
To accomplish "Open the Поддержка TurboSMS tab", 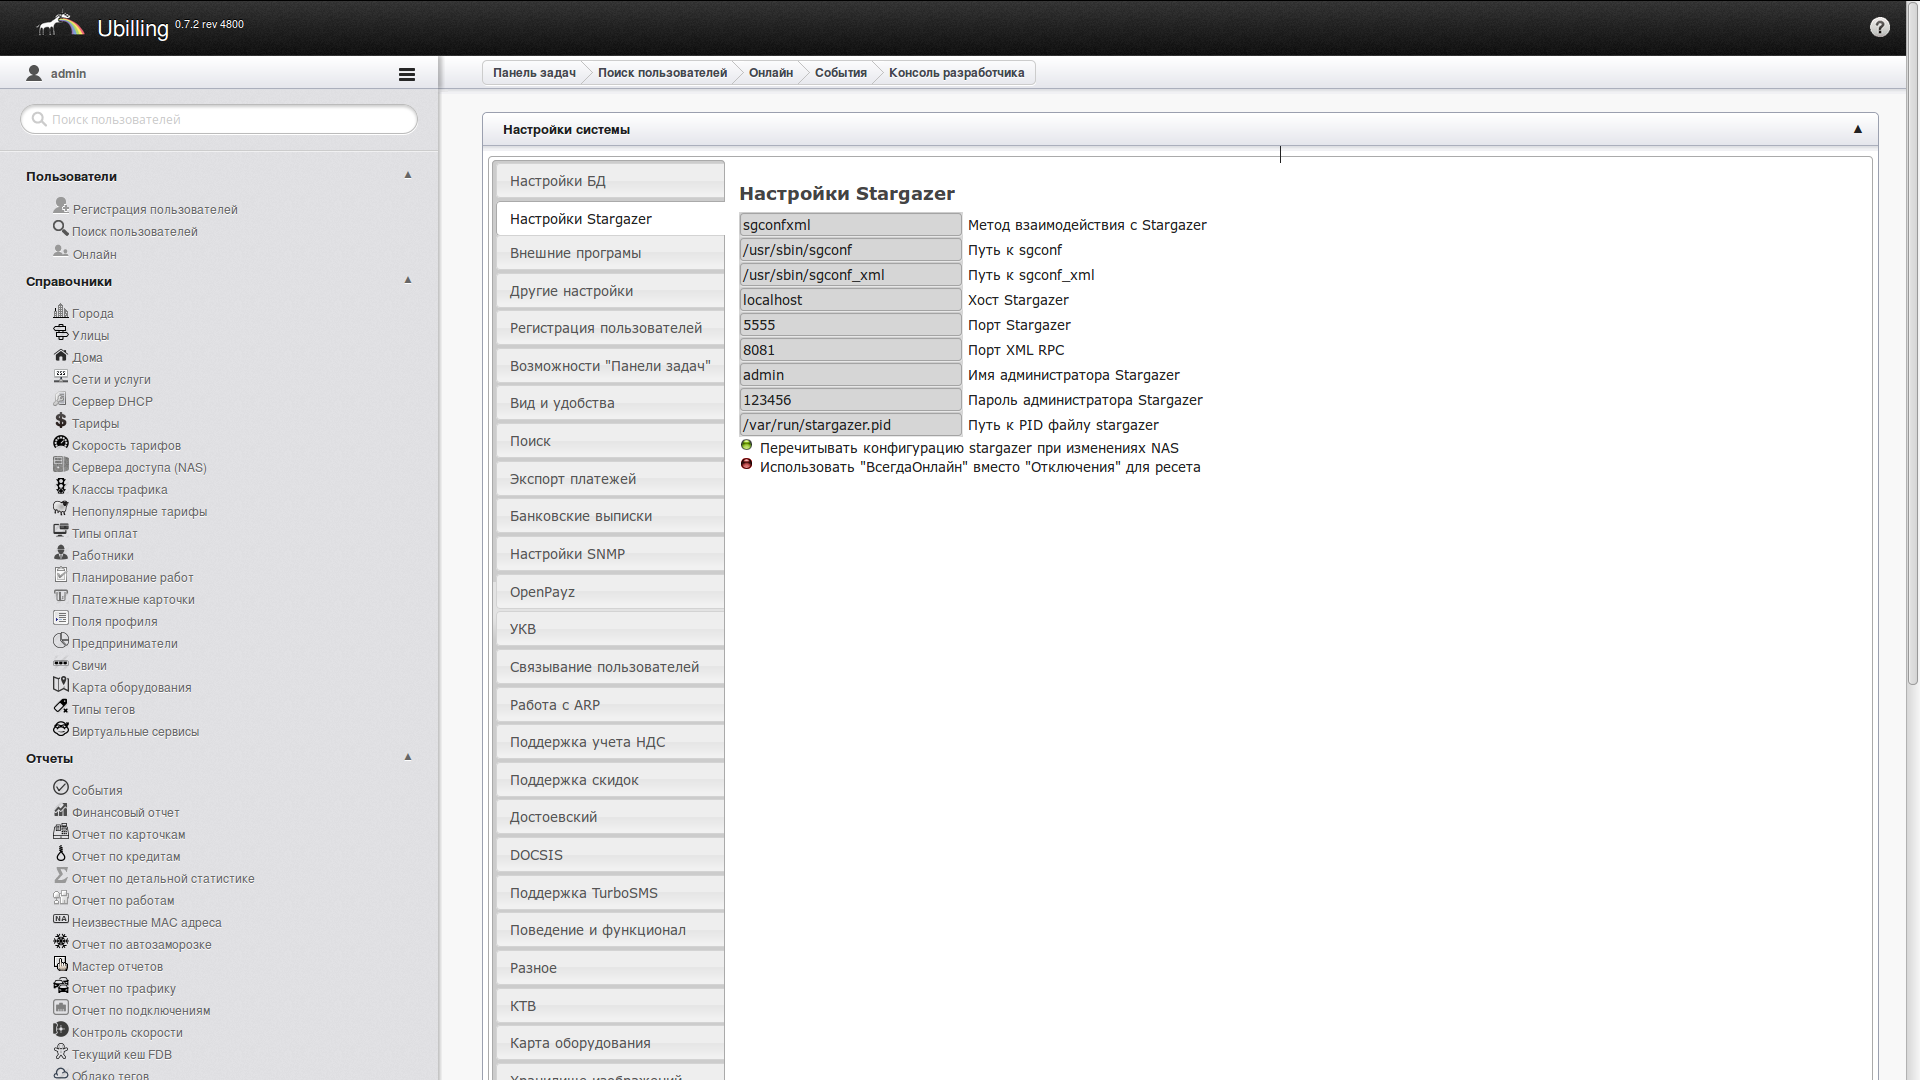I will point(610,893).
